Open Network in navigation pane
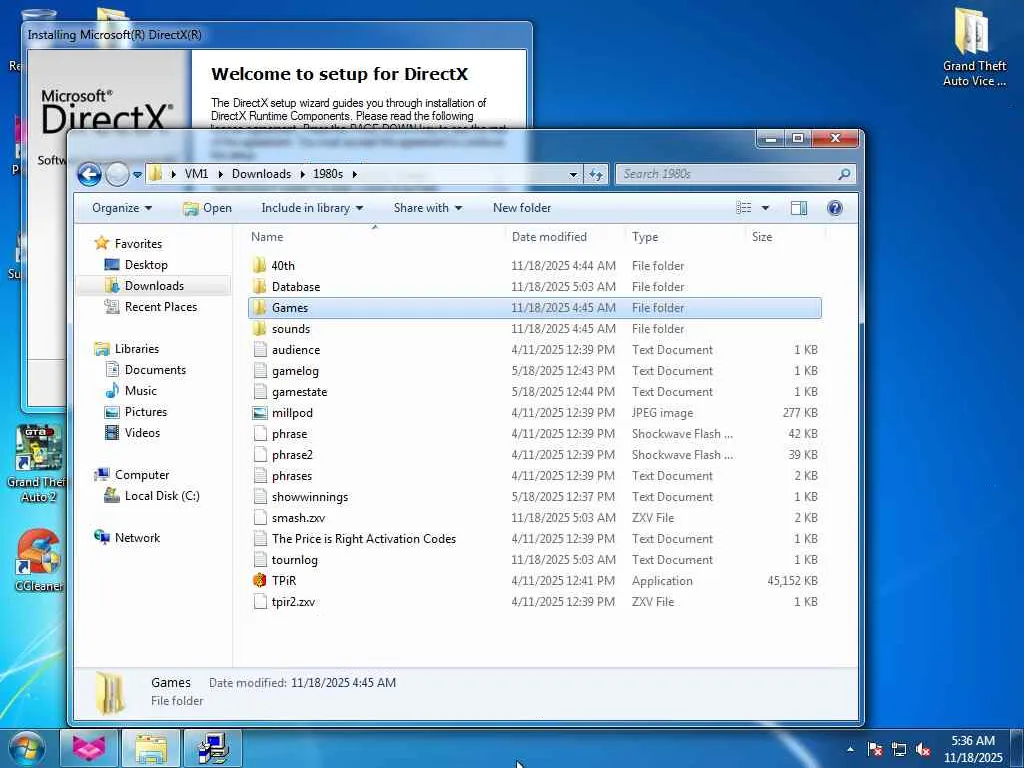This screenshot has height=768, width=1024. click(x=137, y=537)
